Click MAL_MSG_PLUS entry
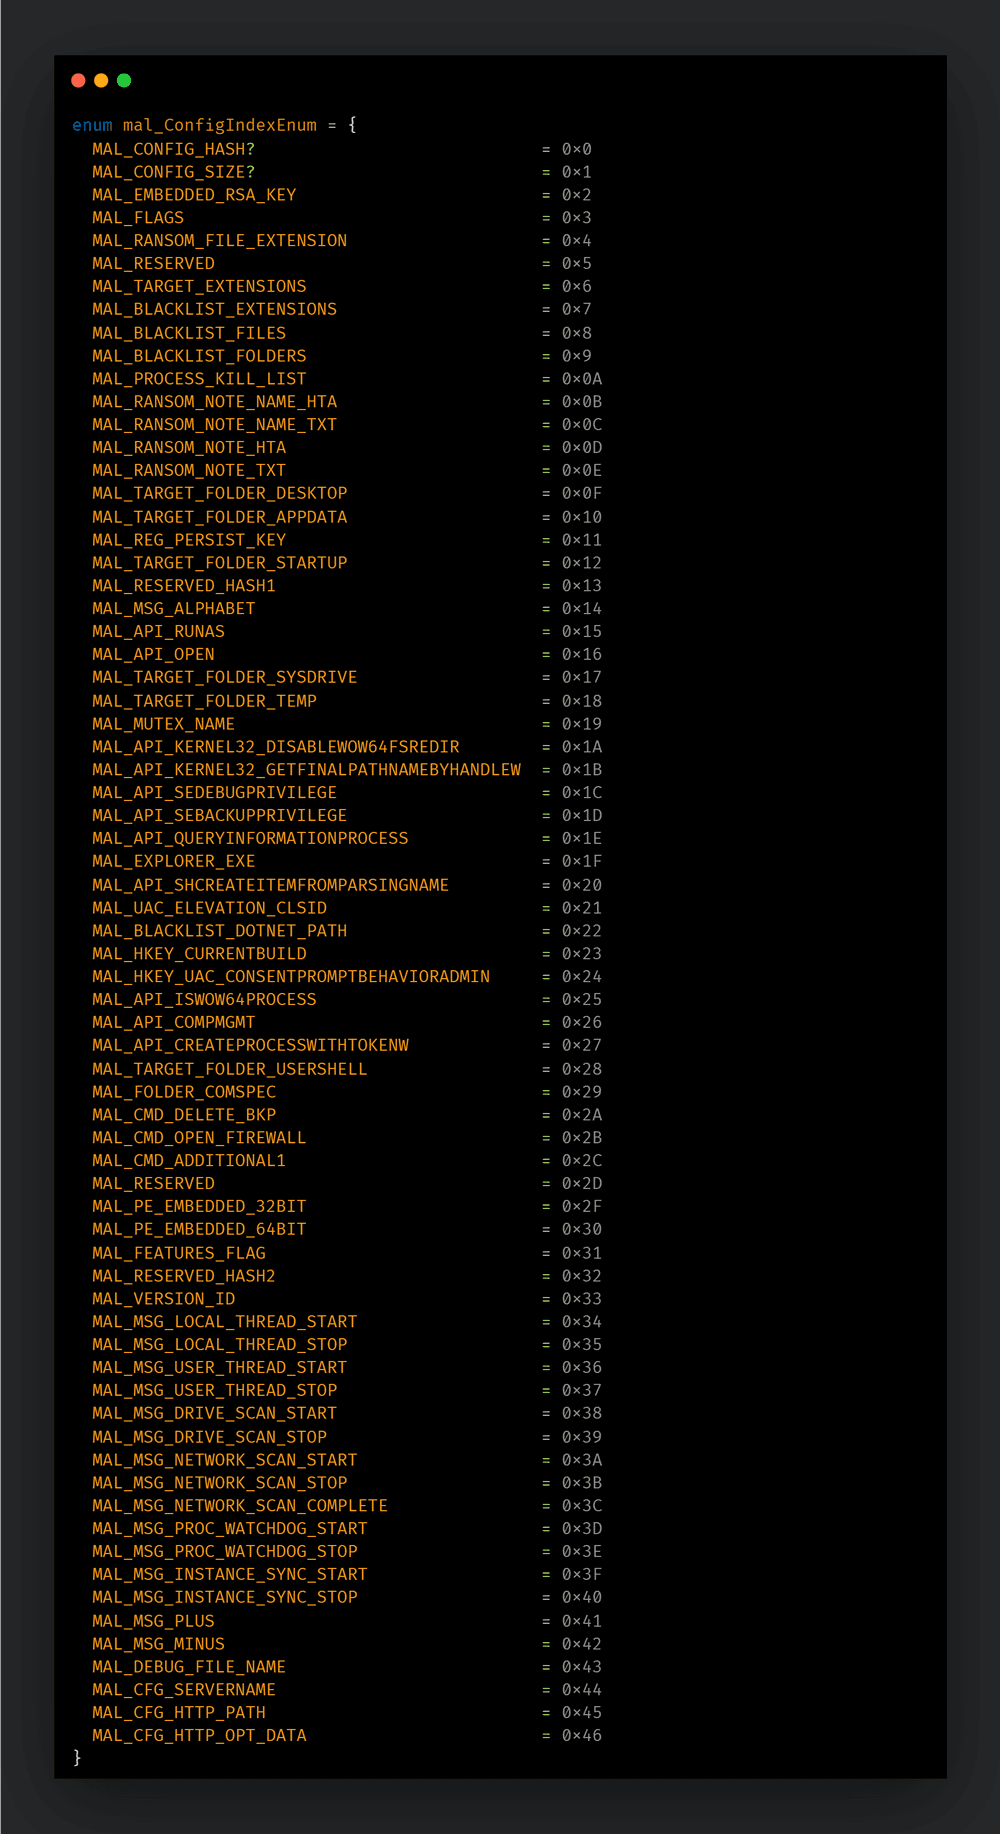 pos(153,1621)
